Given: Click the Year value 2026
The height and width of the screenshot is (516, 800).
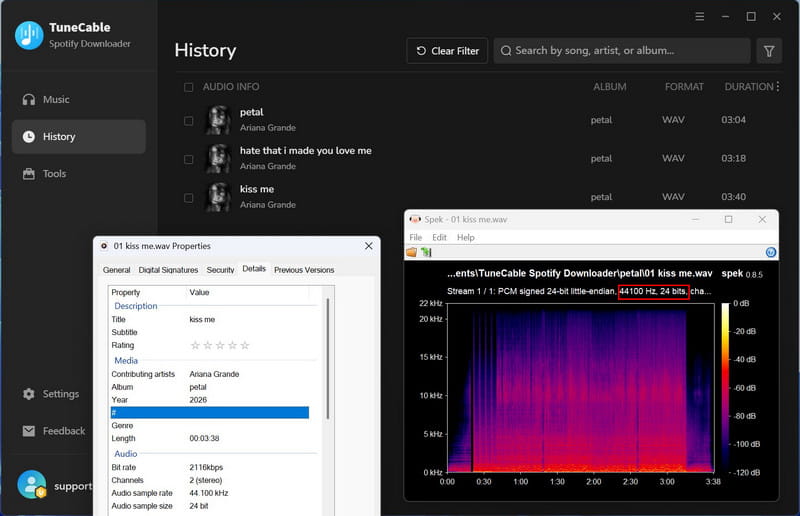Looking at the screenshot, I should [198, 400].
